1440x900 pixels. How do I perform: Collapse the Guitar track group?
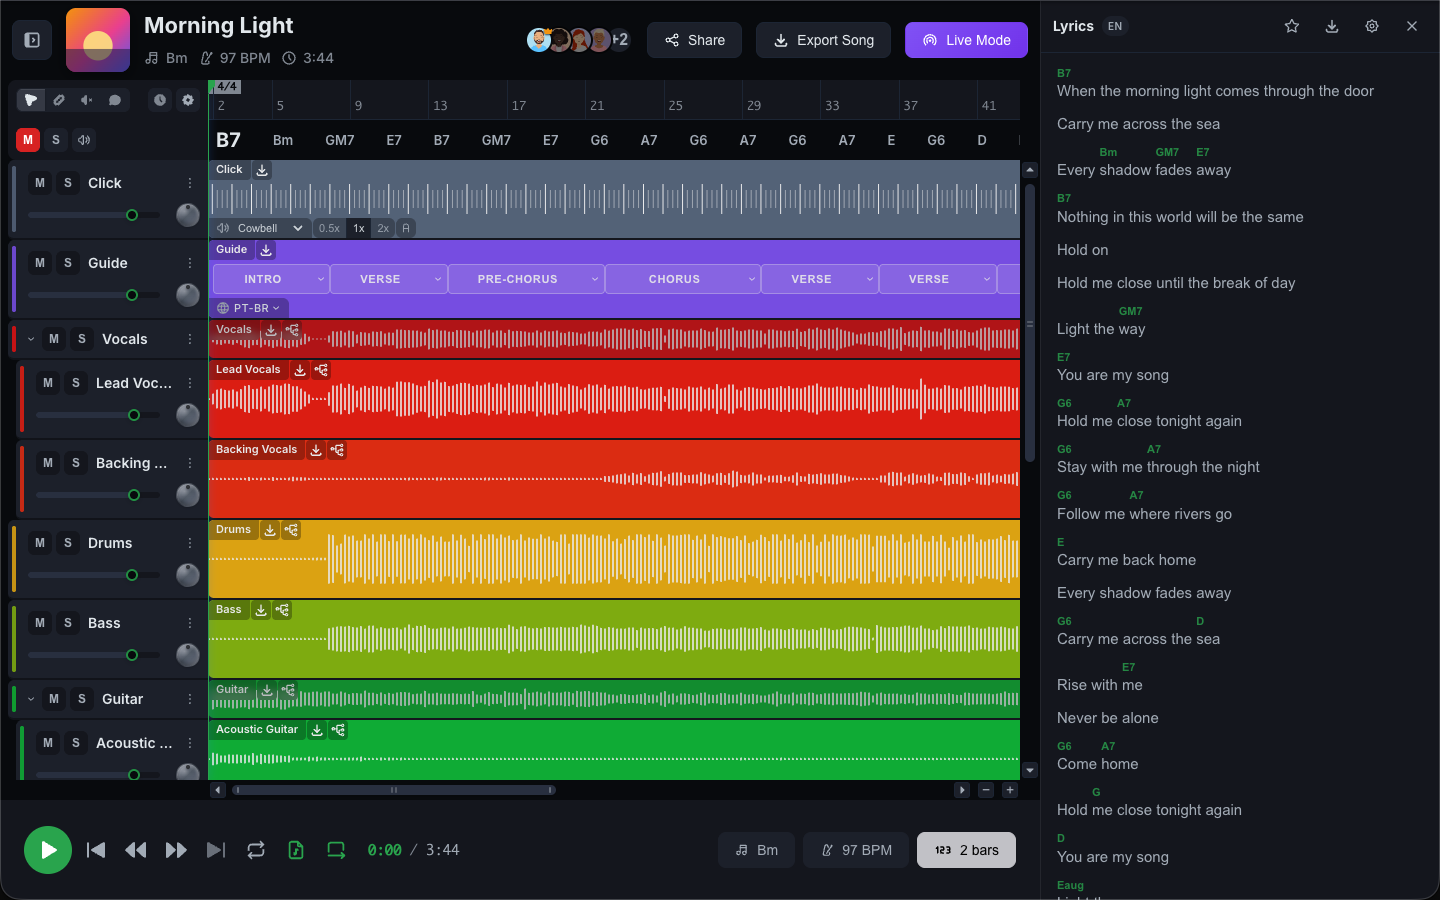tap(31, 699)
